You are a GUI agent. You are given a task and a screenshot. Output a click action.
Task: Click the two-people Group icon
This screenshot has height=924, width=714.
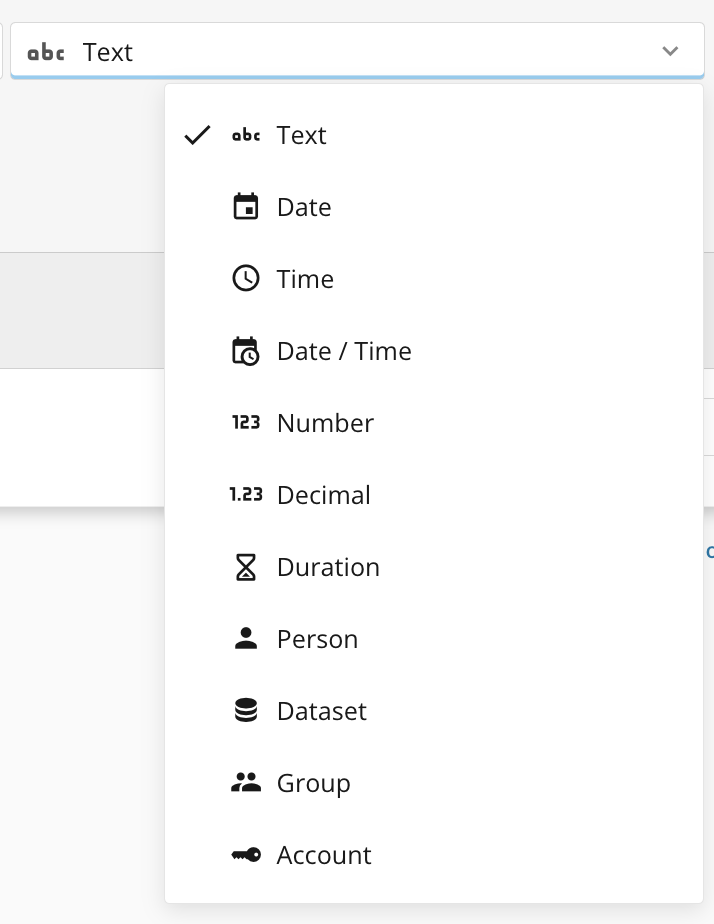pyautogui.click(x=245, y=783)
